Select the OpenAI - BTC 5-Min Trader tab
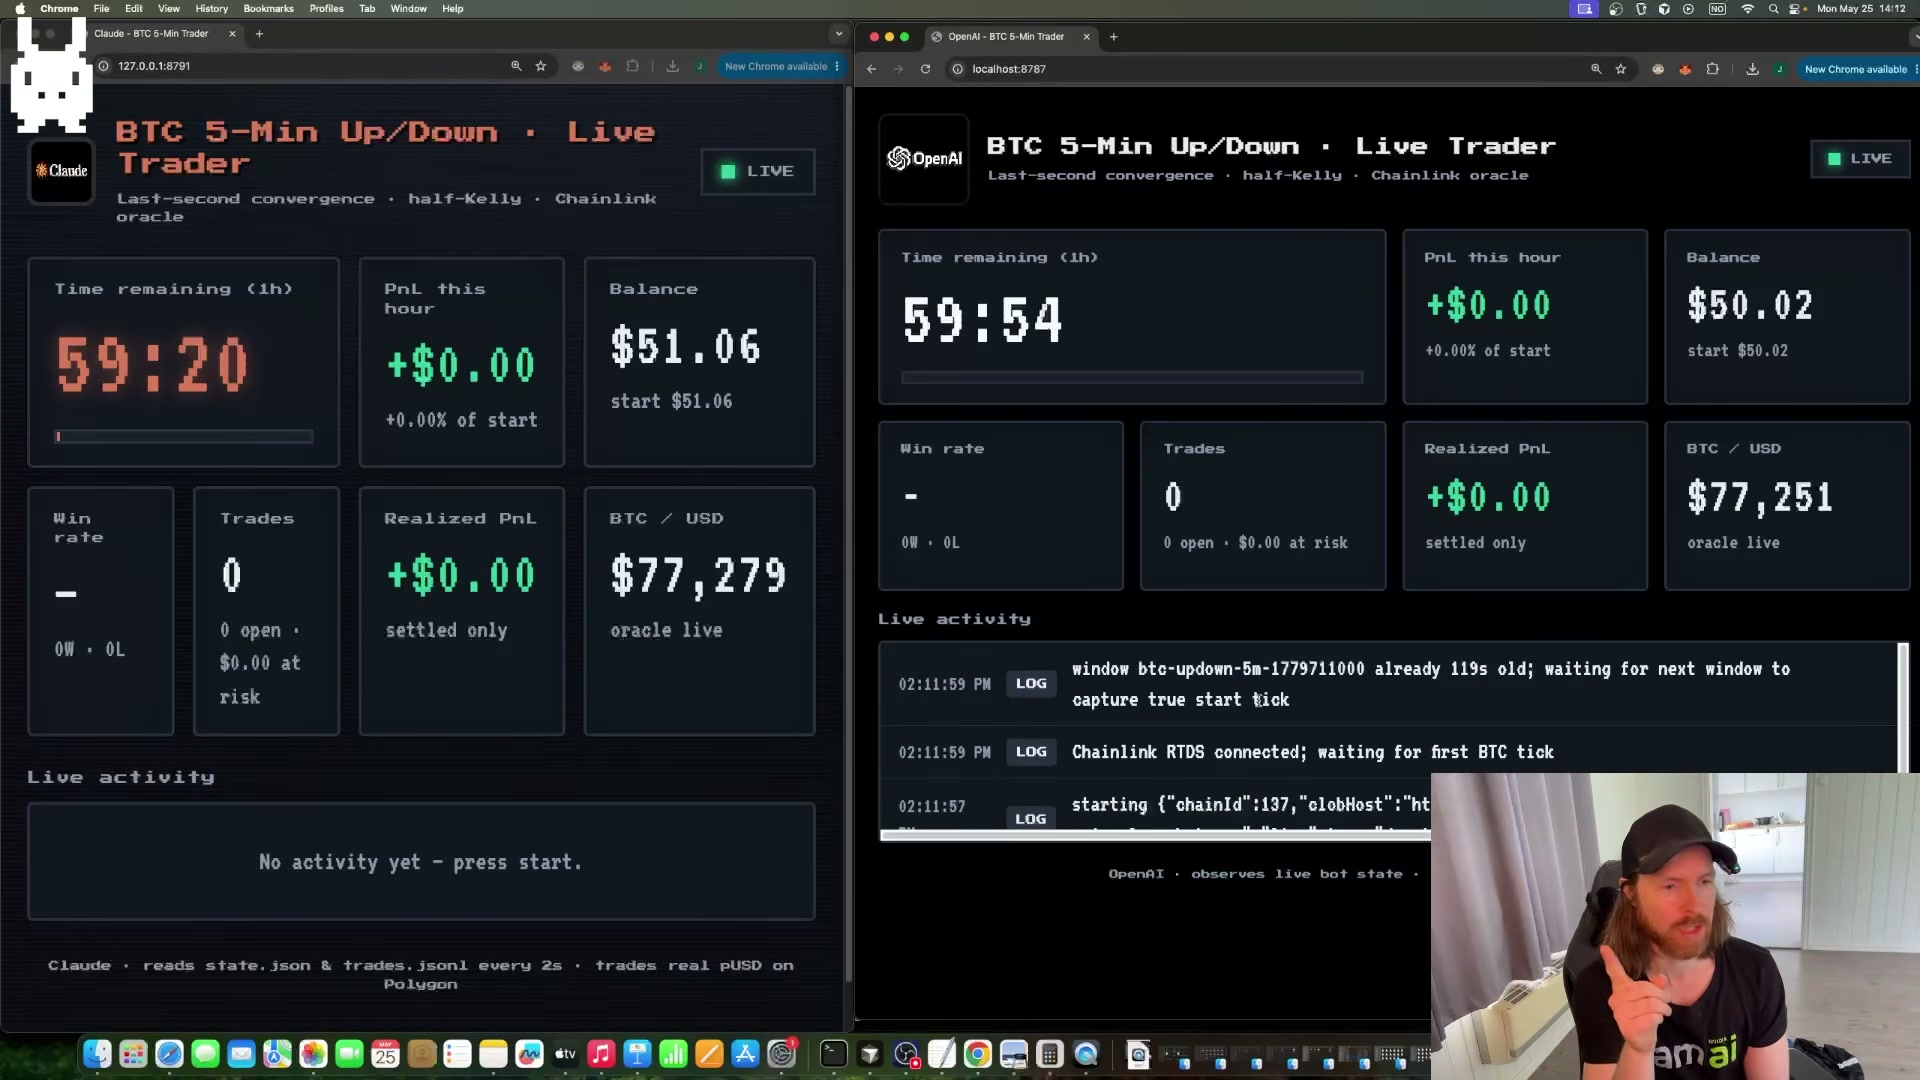The height and width of the screenshot is (1080, 1920). click(1006, 37)
